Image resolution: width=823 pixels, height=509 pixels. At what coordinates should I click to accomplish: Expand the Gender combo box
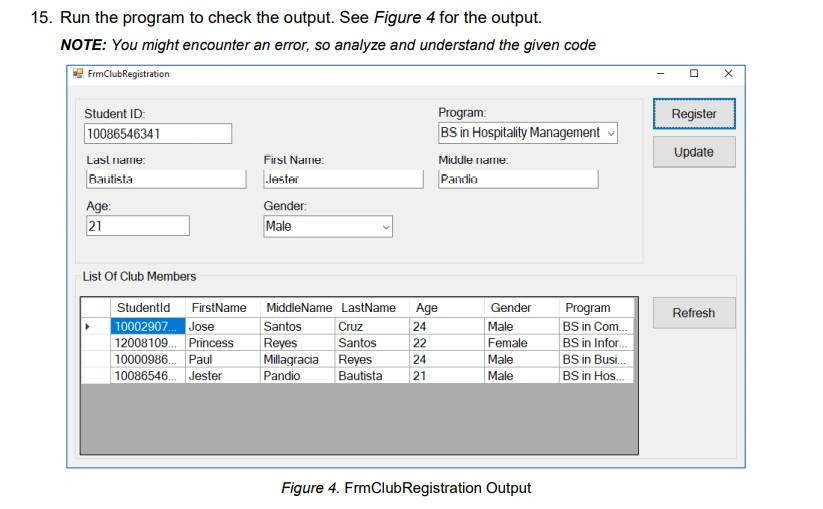click(x=386, y=227)
